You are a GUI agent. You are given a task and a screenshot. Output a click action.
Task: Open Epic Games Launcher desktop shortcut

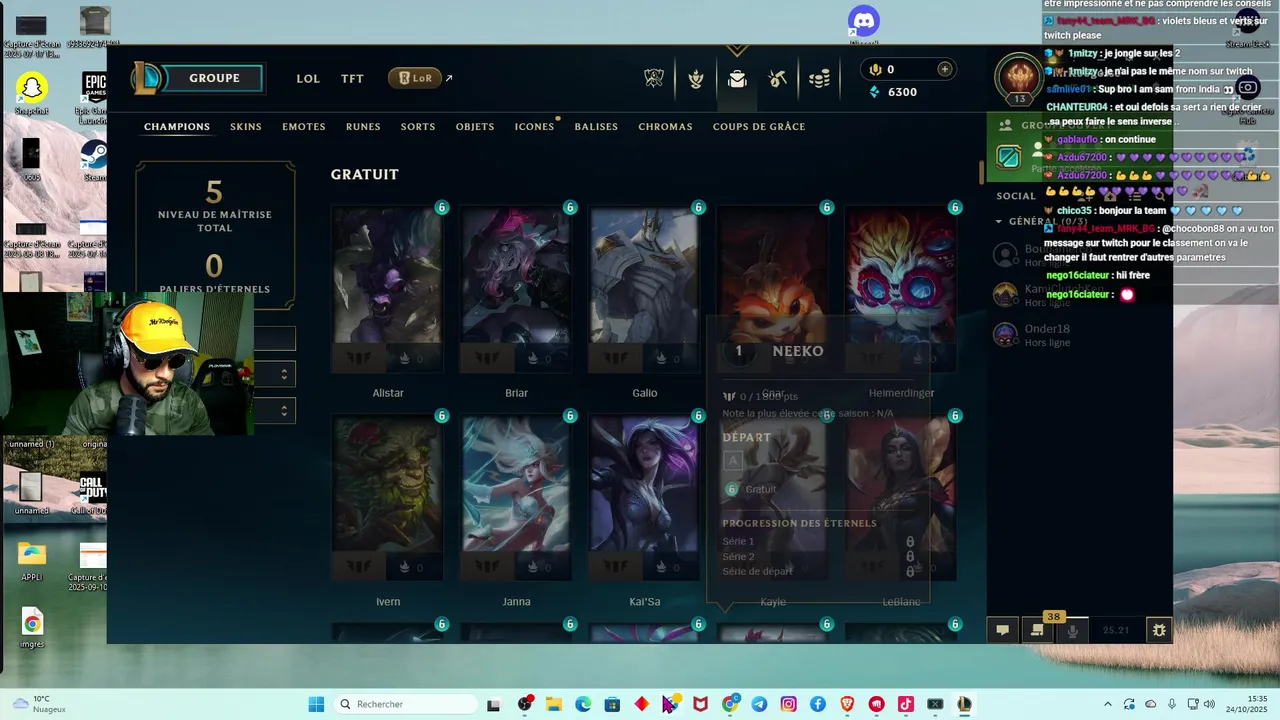[95, 95]
